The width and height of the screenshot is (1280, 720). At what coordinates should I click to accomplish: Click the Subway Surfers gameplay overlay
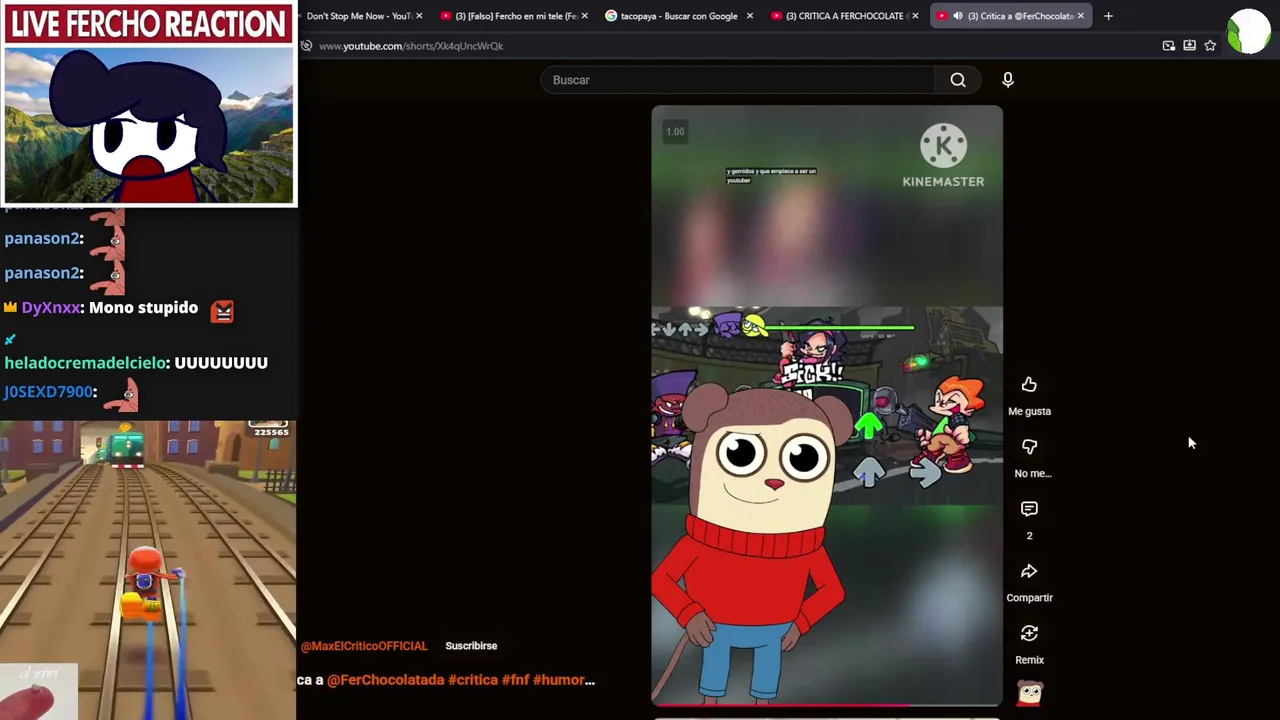point(148,570)
